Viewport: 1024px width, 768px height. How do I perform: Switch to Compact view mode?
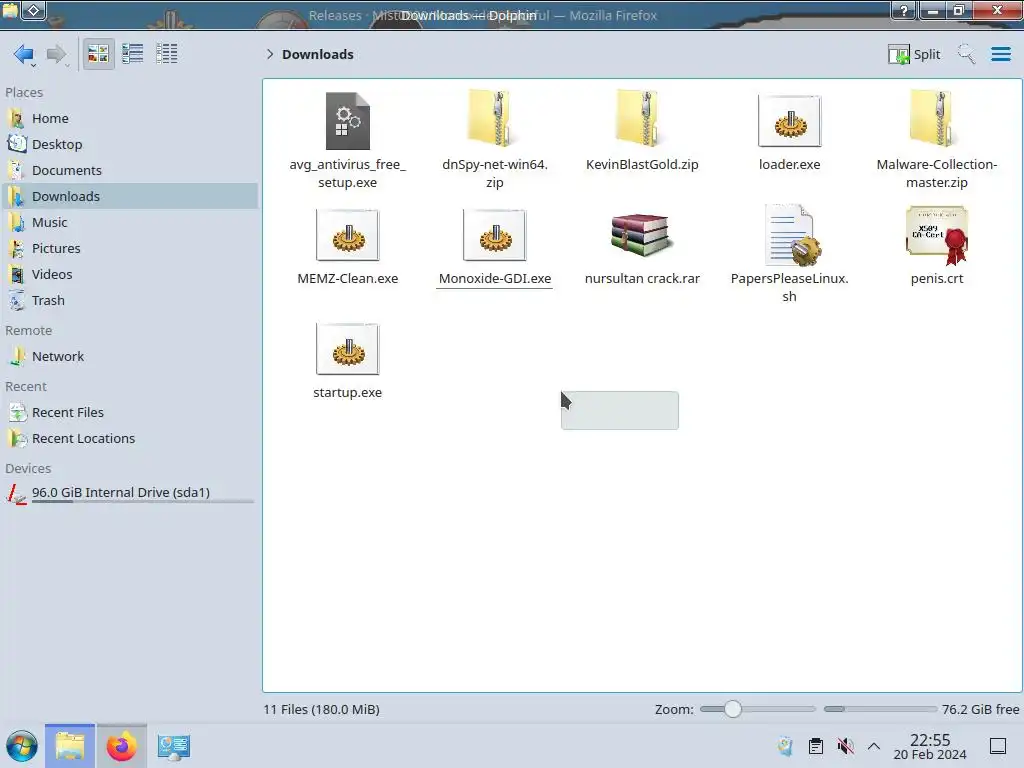coord(133,54)
